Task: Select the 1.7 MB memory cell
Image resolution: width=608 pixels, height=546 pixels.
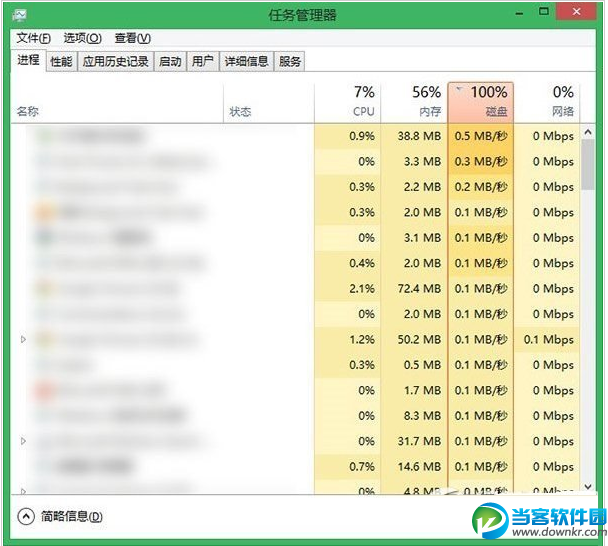Action: pos(414,390)
